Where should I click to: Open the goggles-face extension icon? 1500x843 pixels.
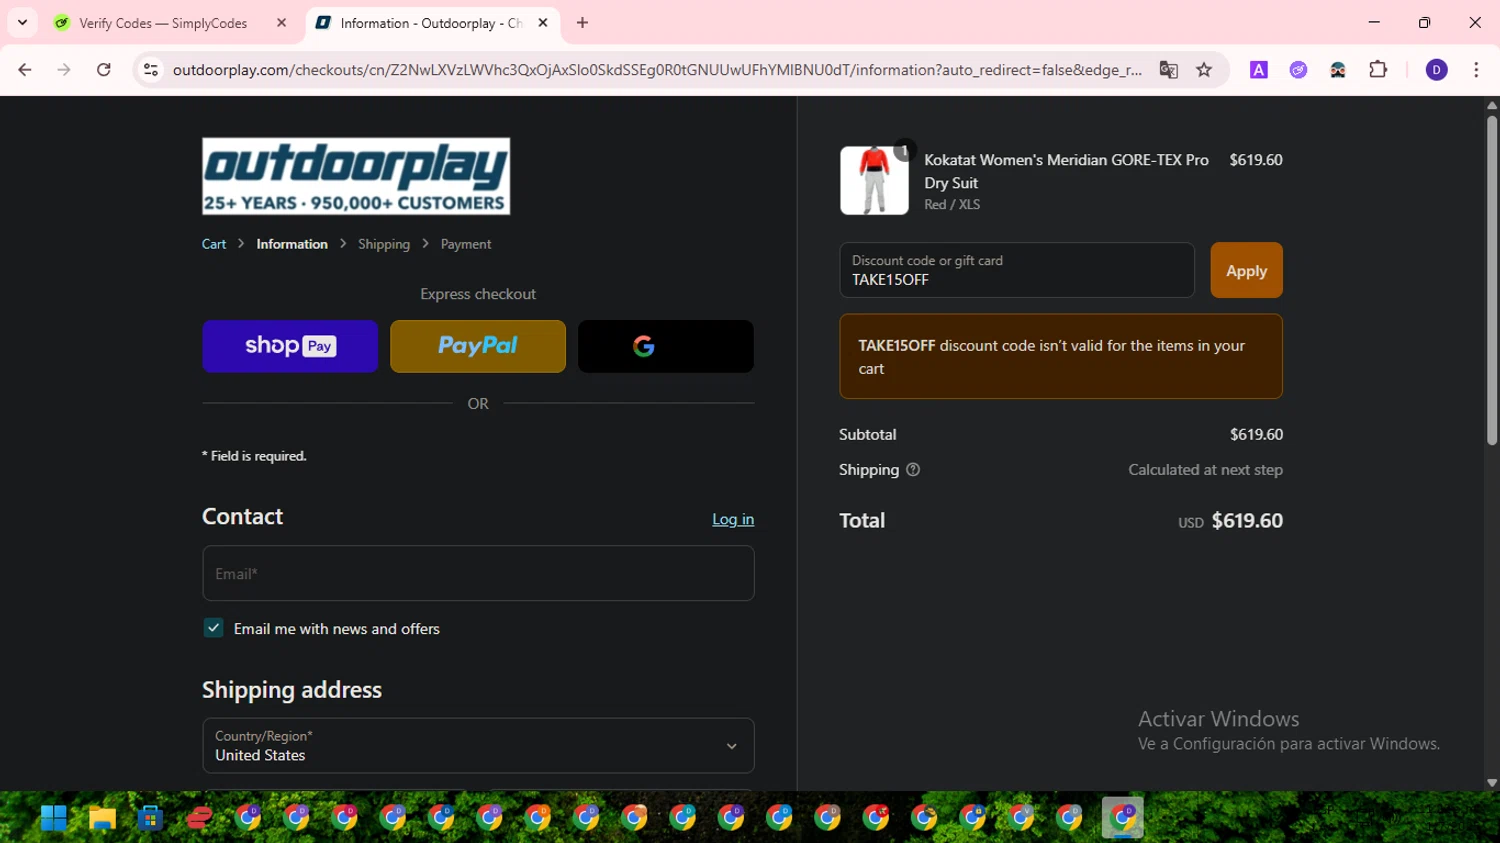1338,70
